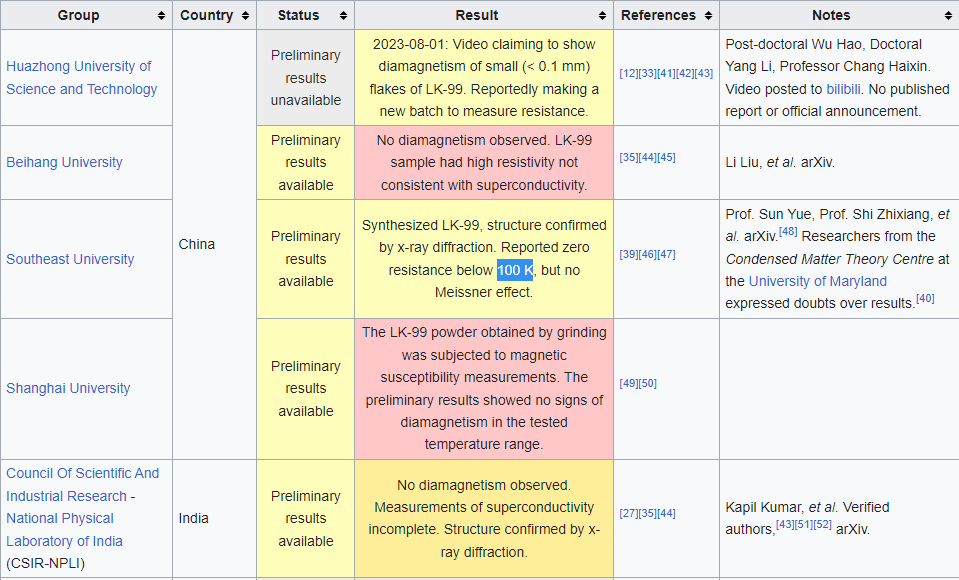Open superscript reference [51] in Kapil Kumar note

click(804, 524)
